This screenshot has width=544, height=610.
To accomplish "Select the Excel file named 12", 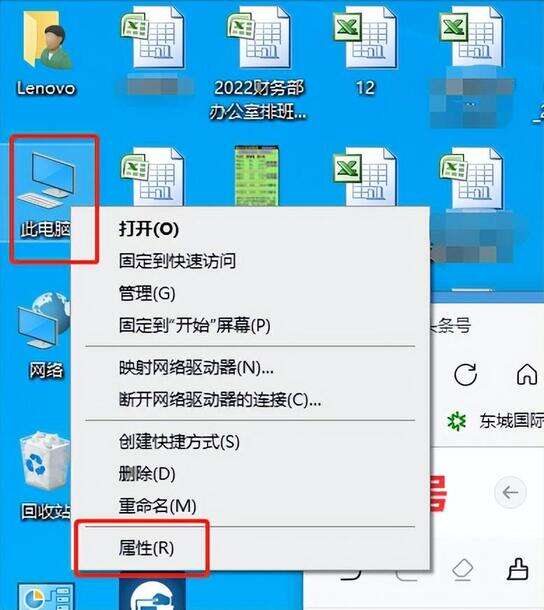I will coord(365,51).
